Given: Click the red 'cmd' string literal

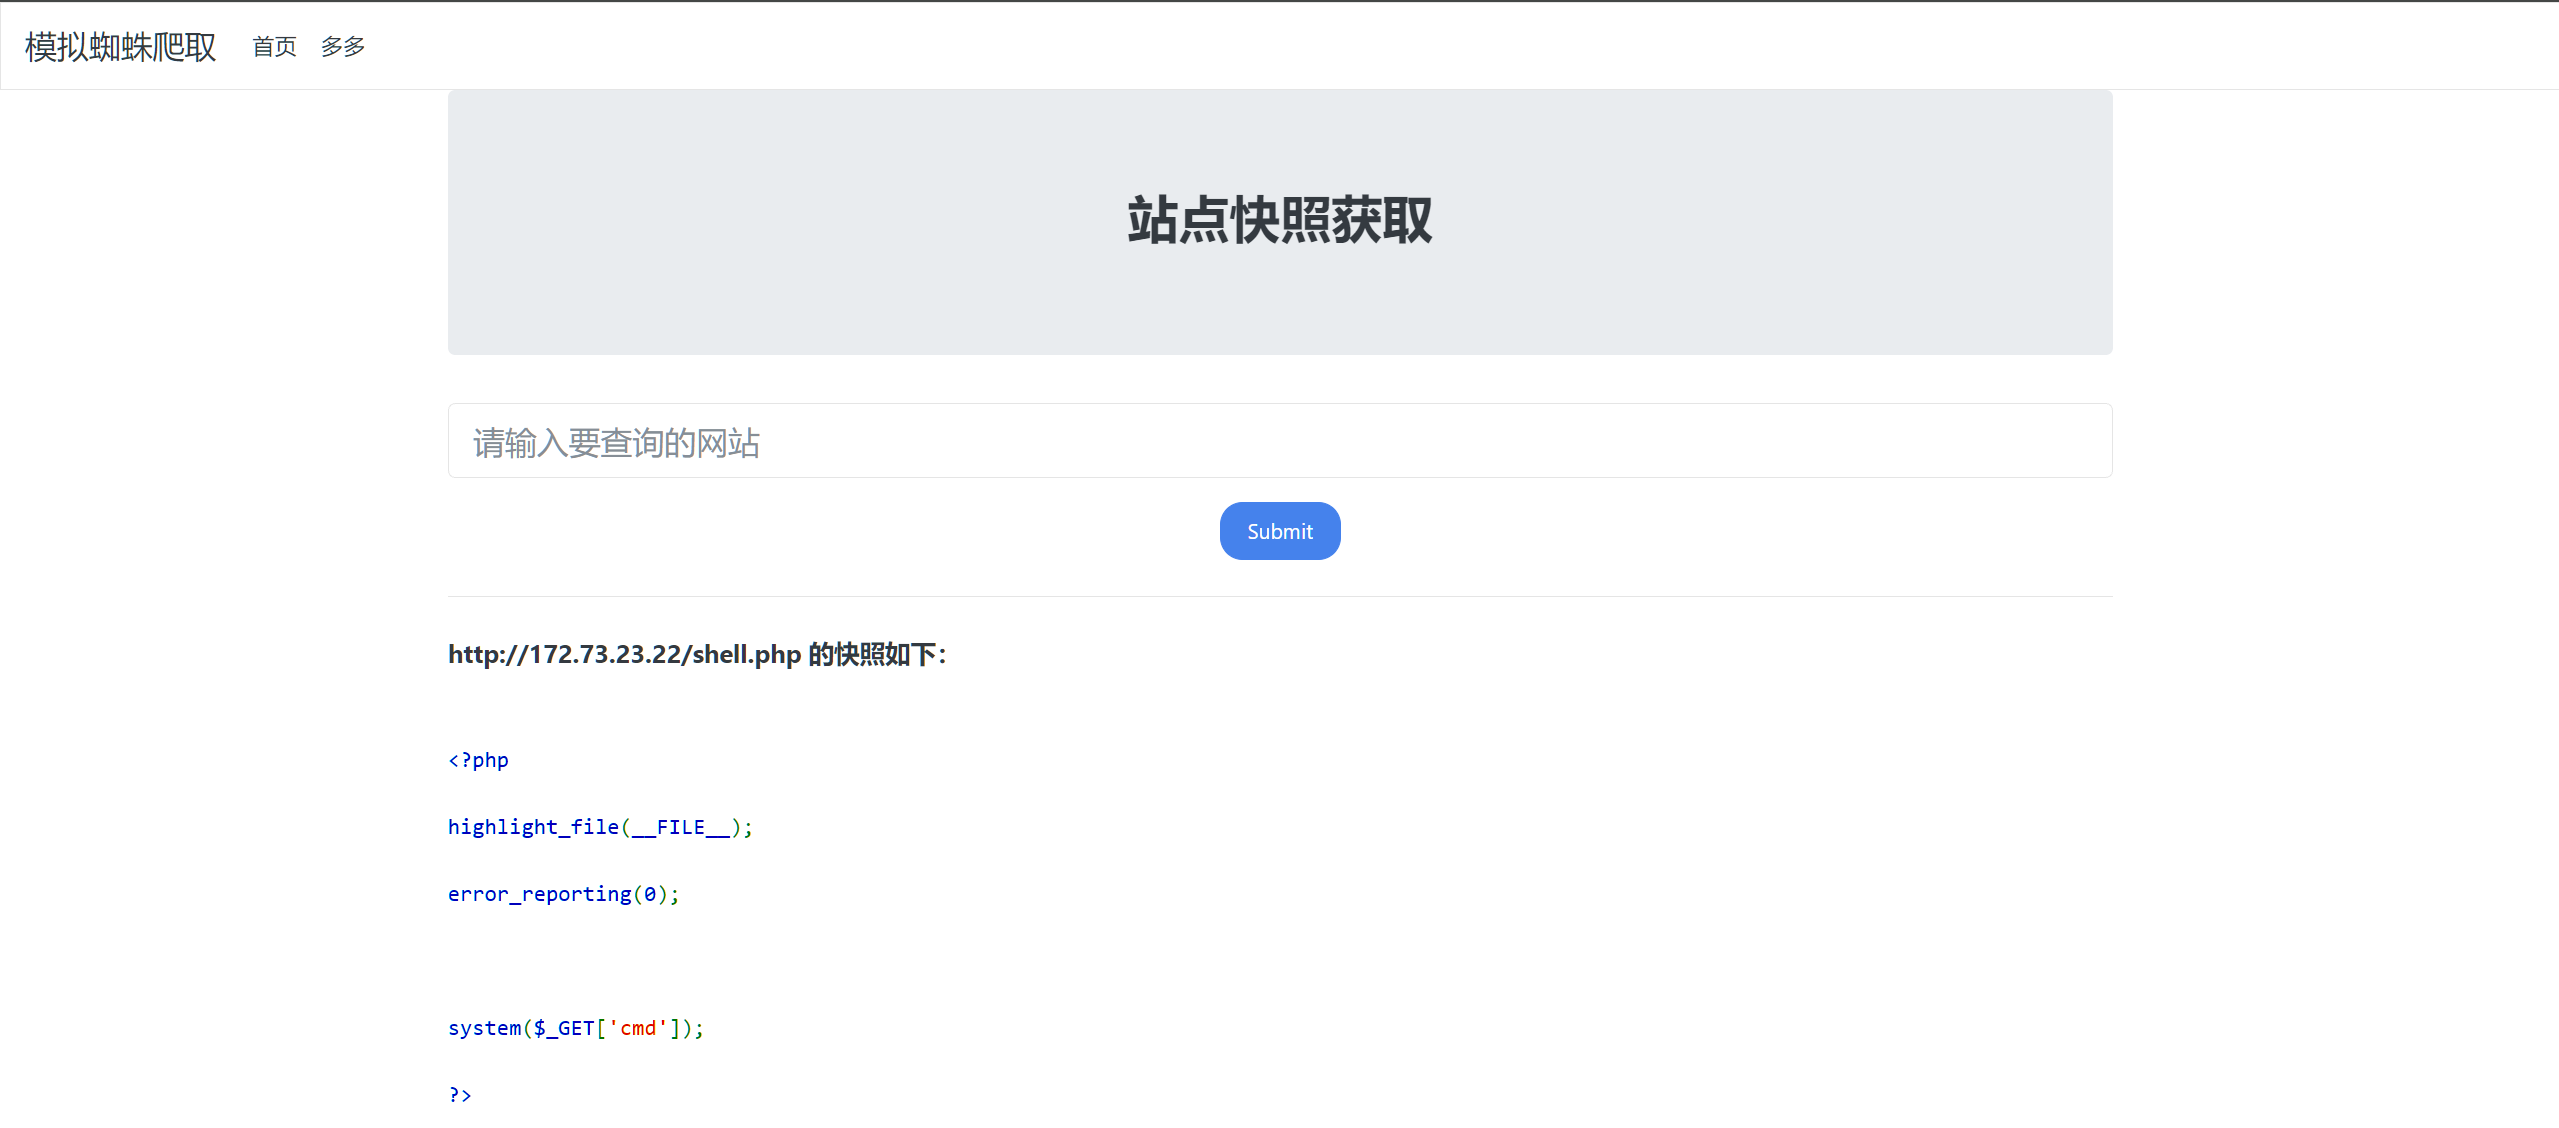Looking at the screenshot, I should click(x=638, y=1028).
